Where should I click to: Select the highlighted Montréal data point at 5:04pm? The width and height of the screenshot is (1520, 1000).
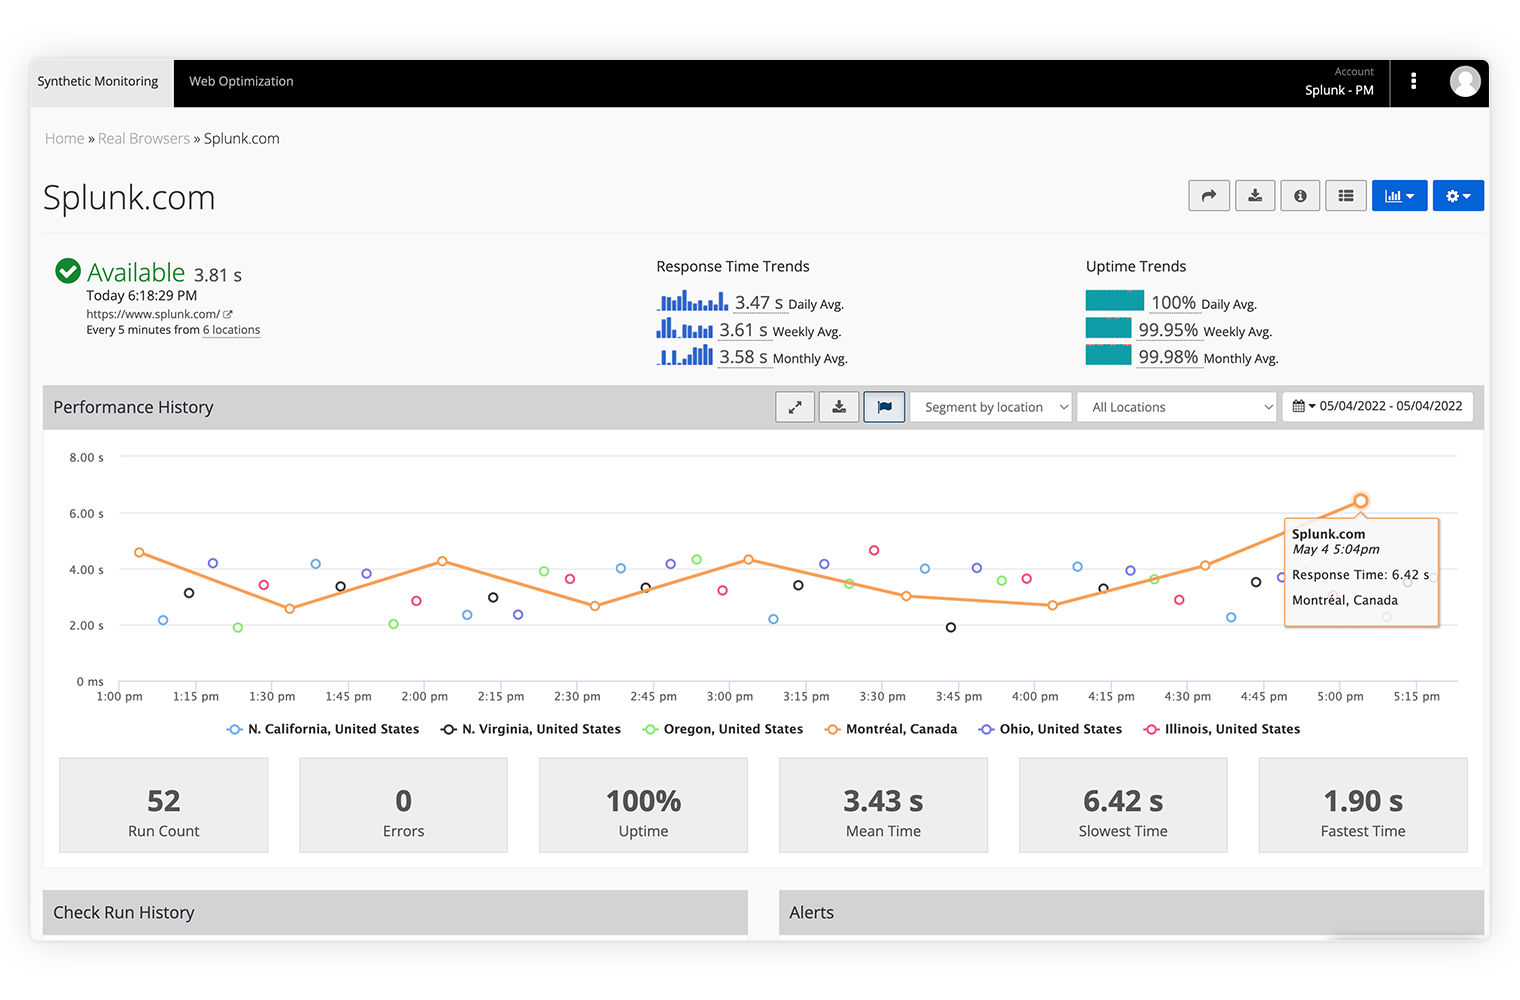point(1361,500)
